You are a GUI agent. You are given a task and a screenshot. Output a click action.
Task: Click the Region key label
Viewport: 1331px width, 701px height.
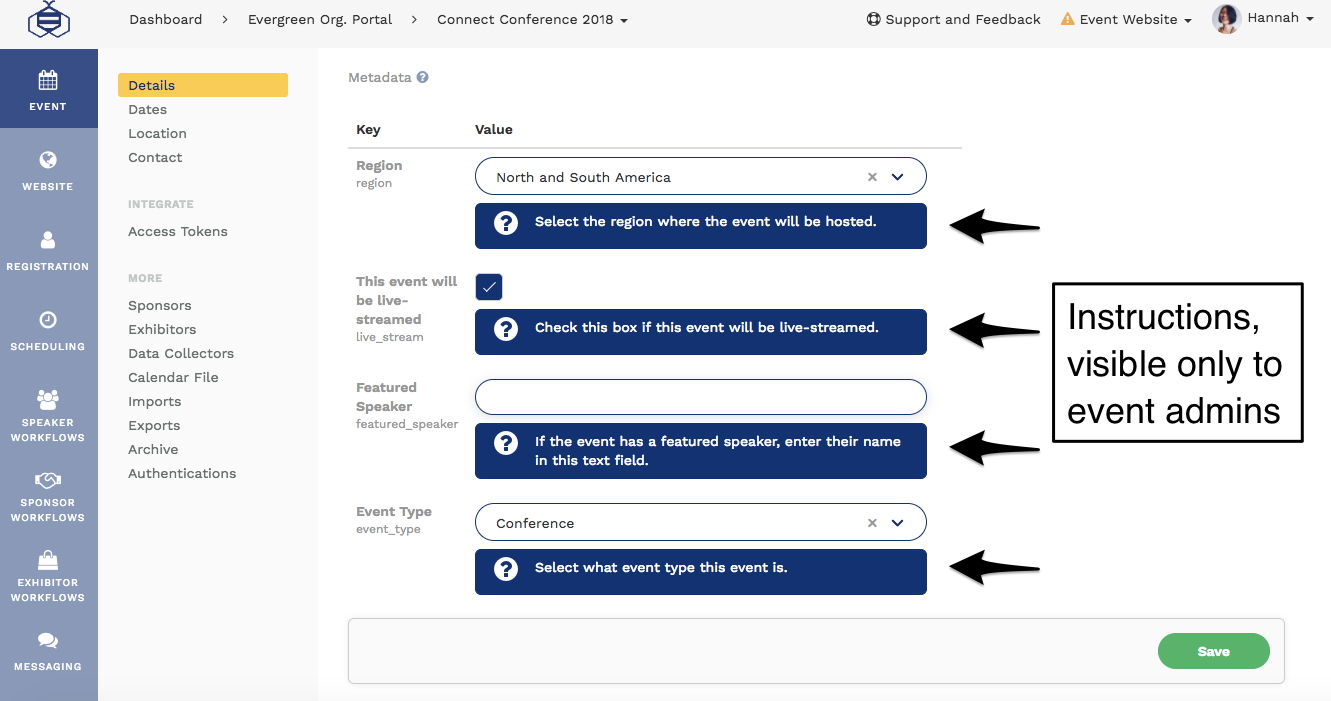(x=379, y=166)
